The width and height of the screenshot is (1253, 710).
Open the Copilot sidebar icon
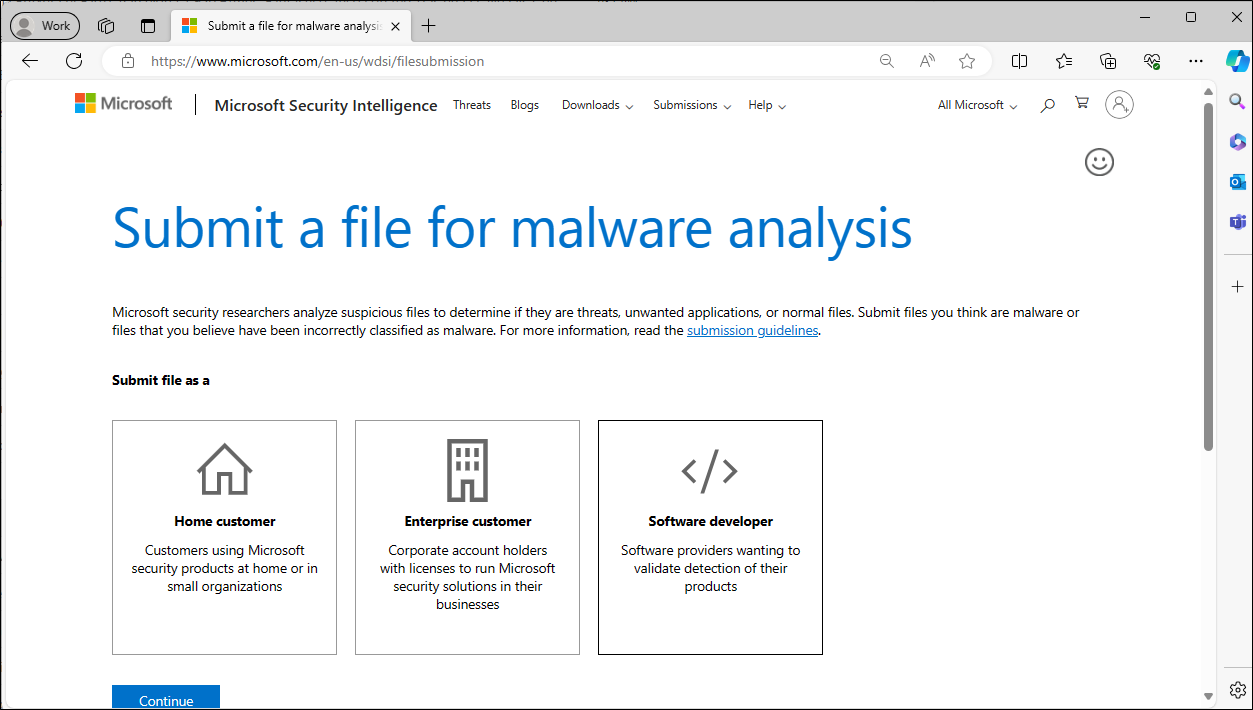click(x=1237, y=60)
